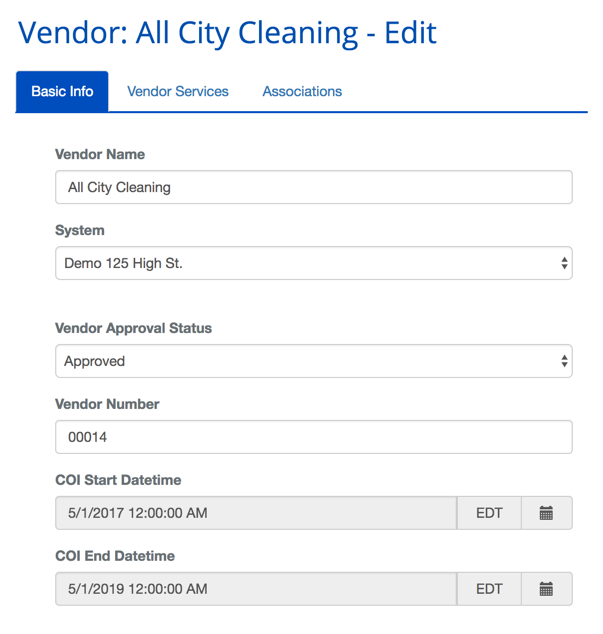Click the EDT timezone button for COI Start
Screen dimensions: 603x634
(x=489, y=513)
